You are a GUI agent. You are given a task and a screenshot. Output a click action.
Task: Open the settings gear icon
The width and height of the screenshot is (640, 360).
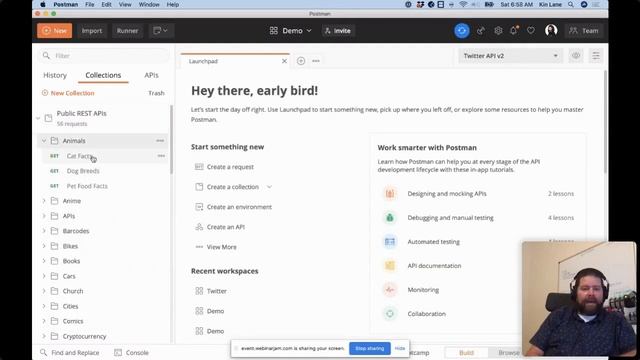pyautogui.click(x=498, y=31)
